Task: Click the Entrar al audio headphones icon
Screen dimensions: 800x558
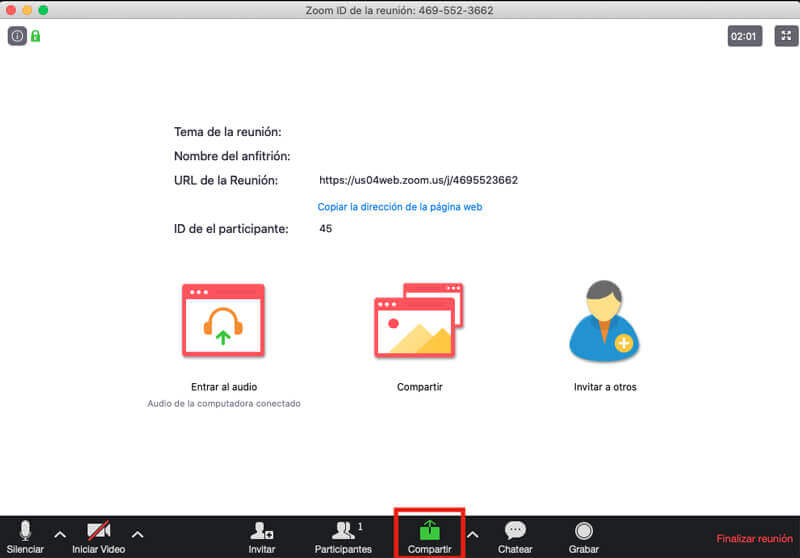Action: [x=223, y=320]
